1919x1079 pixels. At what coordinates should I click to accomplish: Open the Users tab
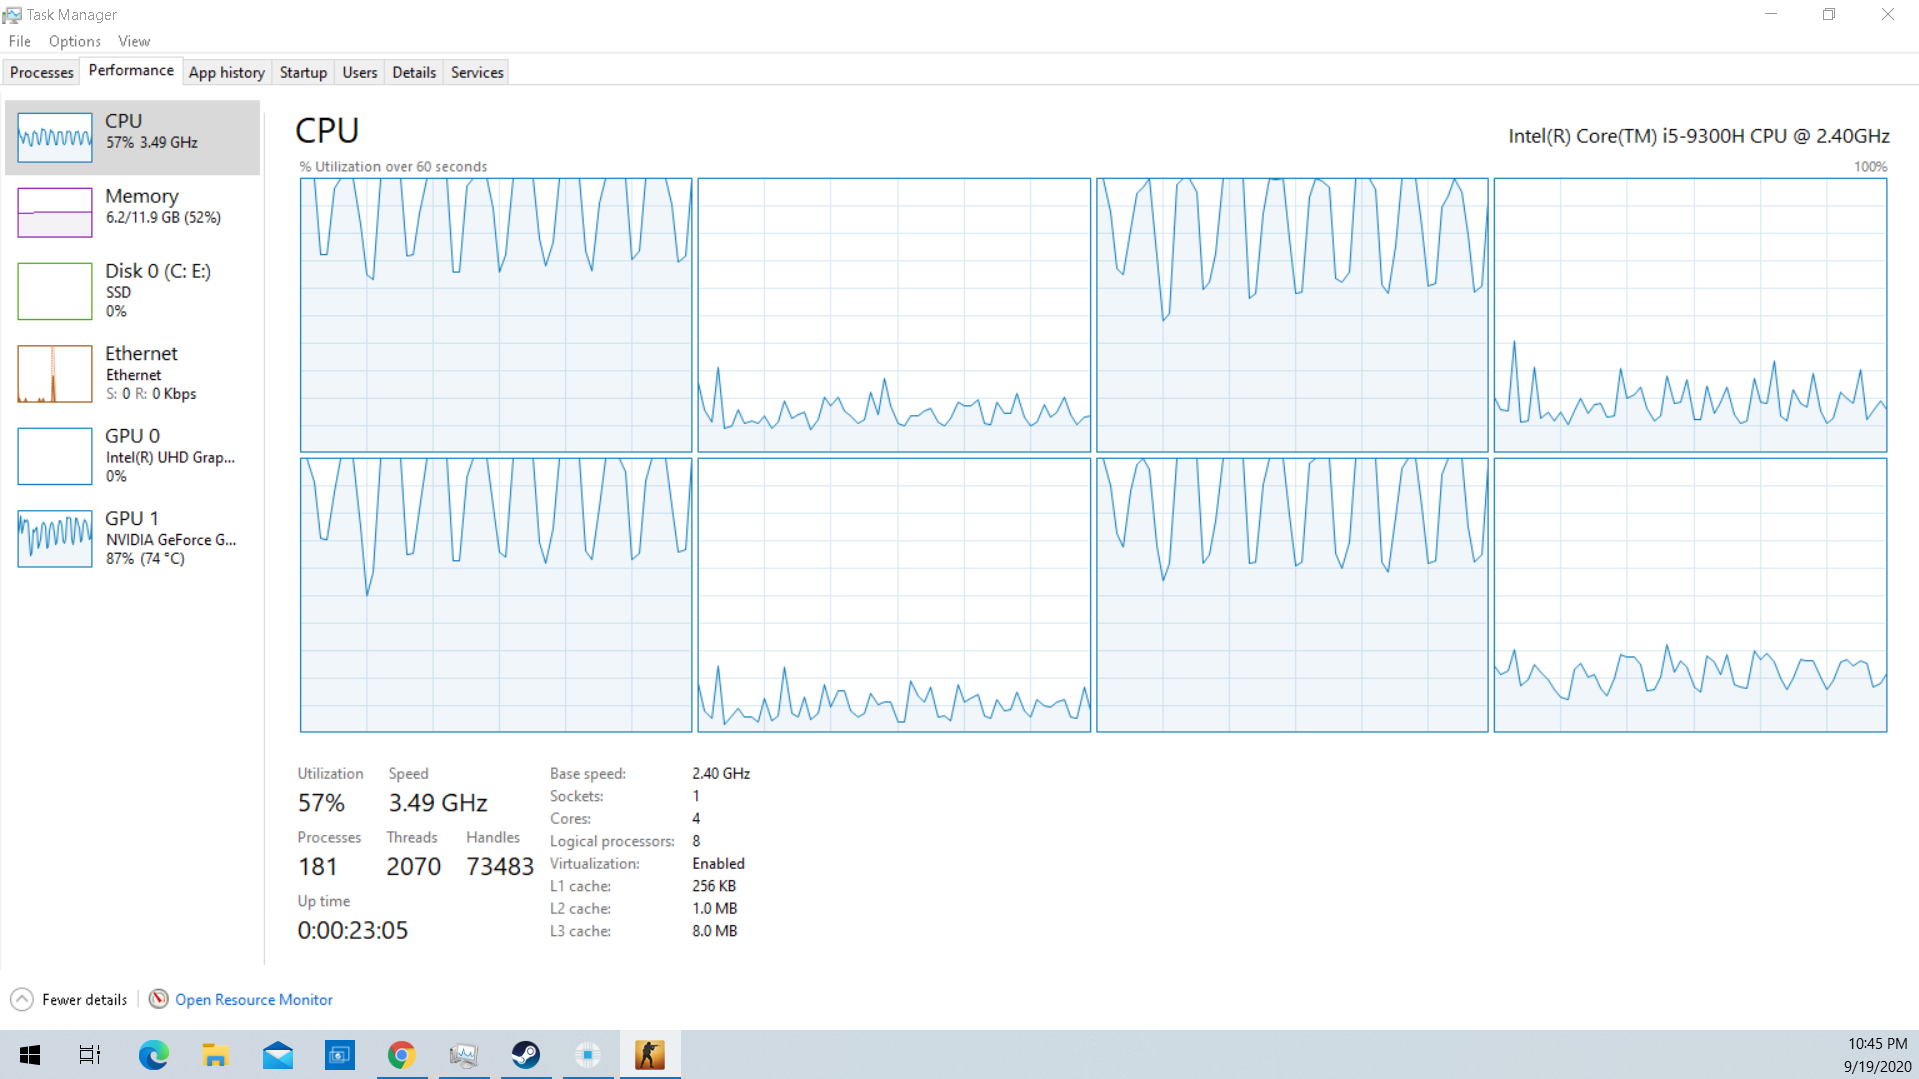[x=360, y=72]
